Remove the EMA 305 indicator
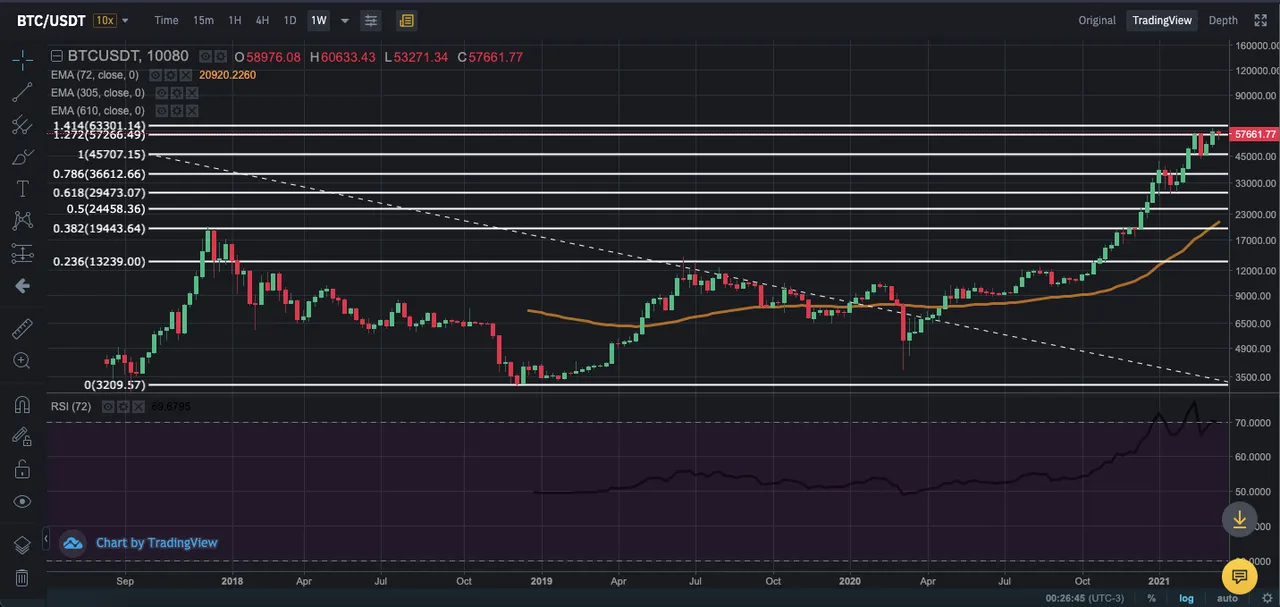 click(x=192, y=93)
